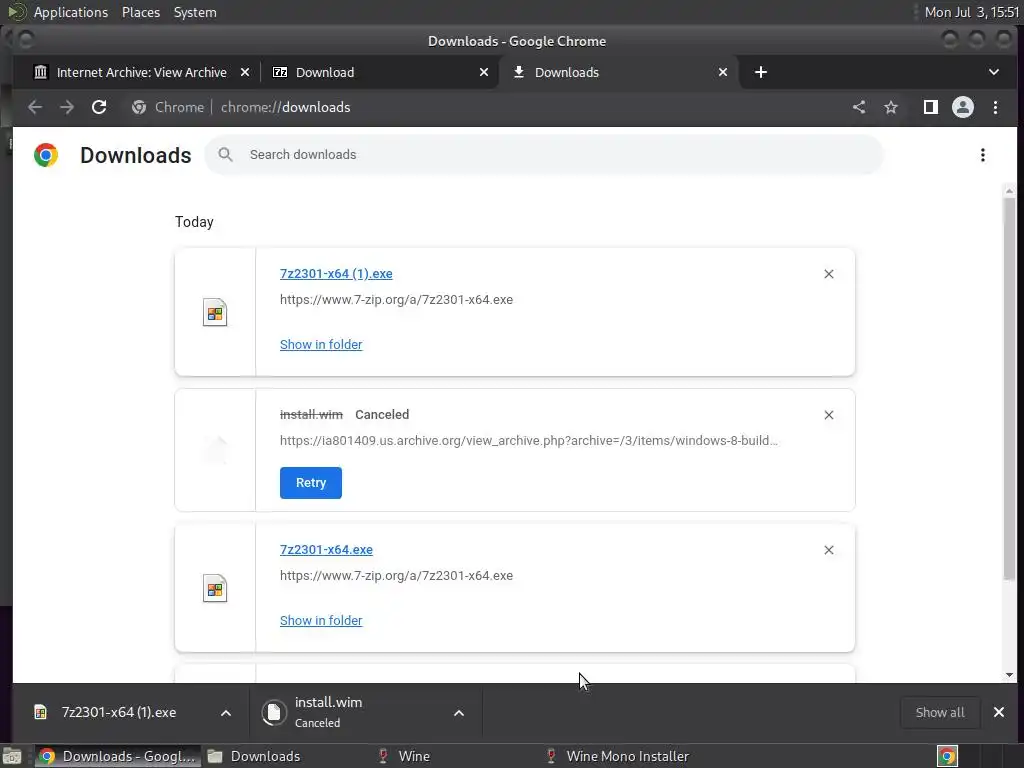This screenshot has width=1024, height=768.
Task: Click file icon of 7z2301-x64 (1).exe entry
Action: pyautogui.click(x=215, y=312)
